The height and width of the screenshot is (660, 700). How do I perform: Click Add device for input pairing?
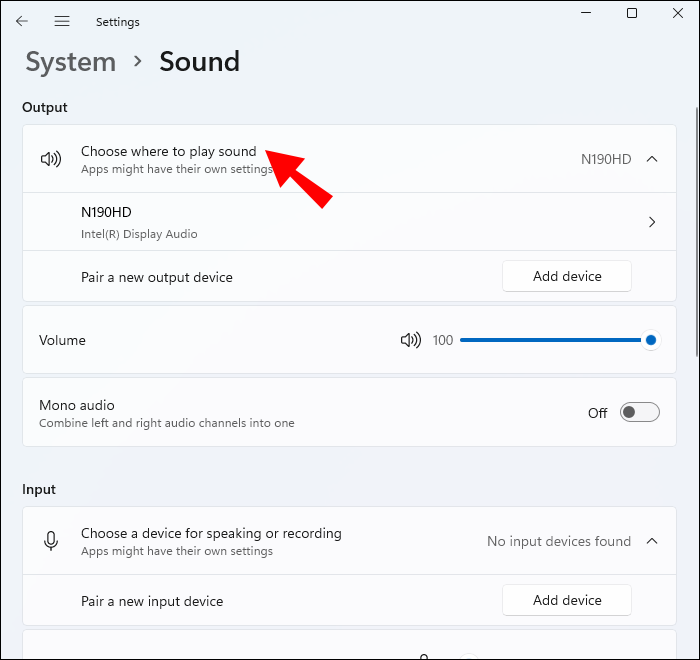567,601
